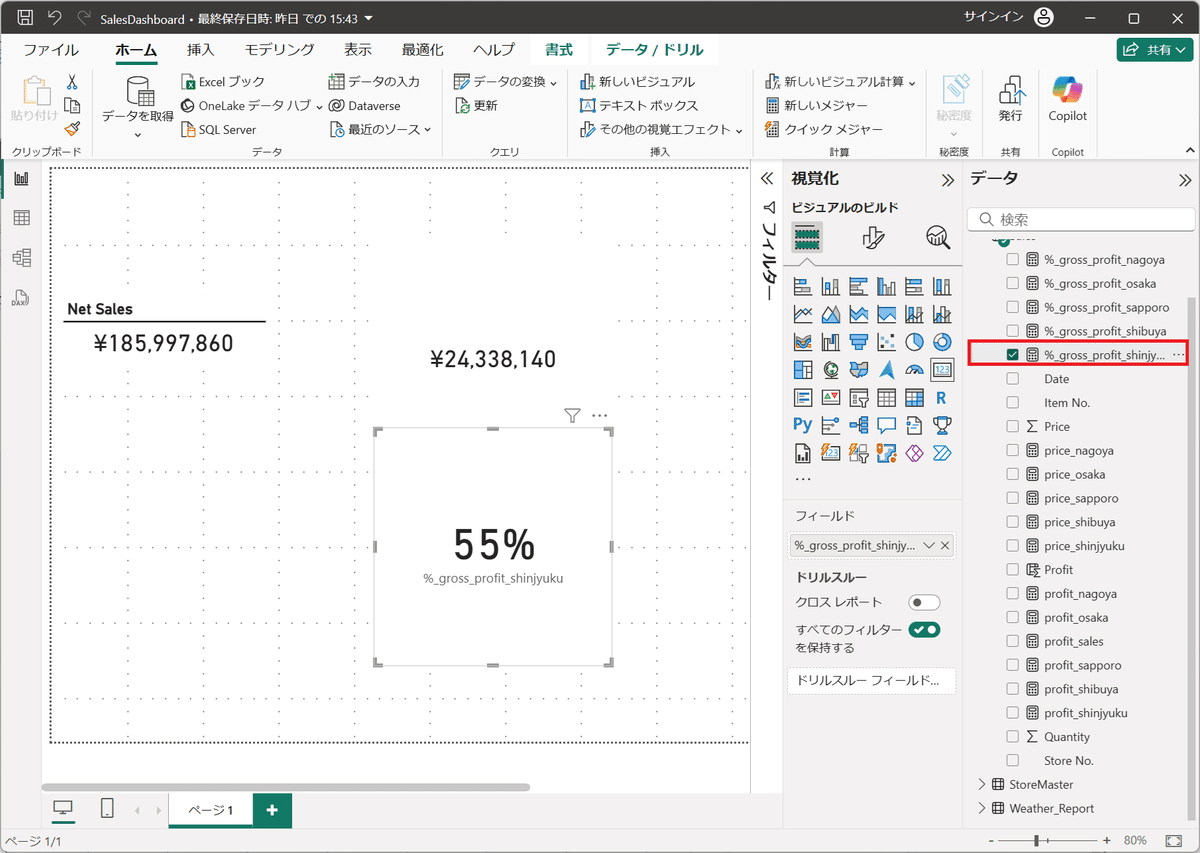Click the 検索 search box in the データ pane
The height and width of the screenshot is (853, 1200).
pos(1081,219)
